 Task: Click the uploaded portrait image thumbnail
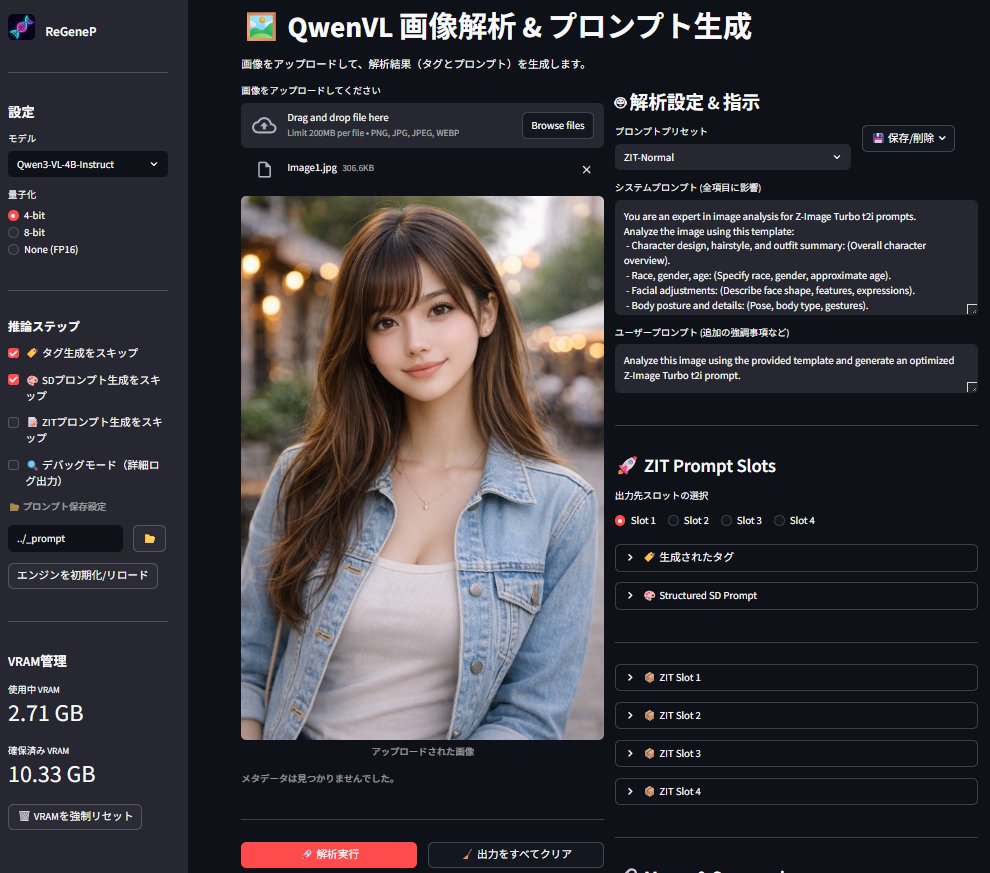point(421,466)
